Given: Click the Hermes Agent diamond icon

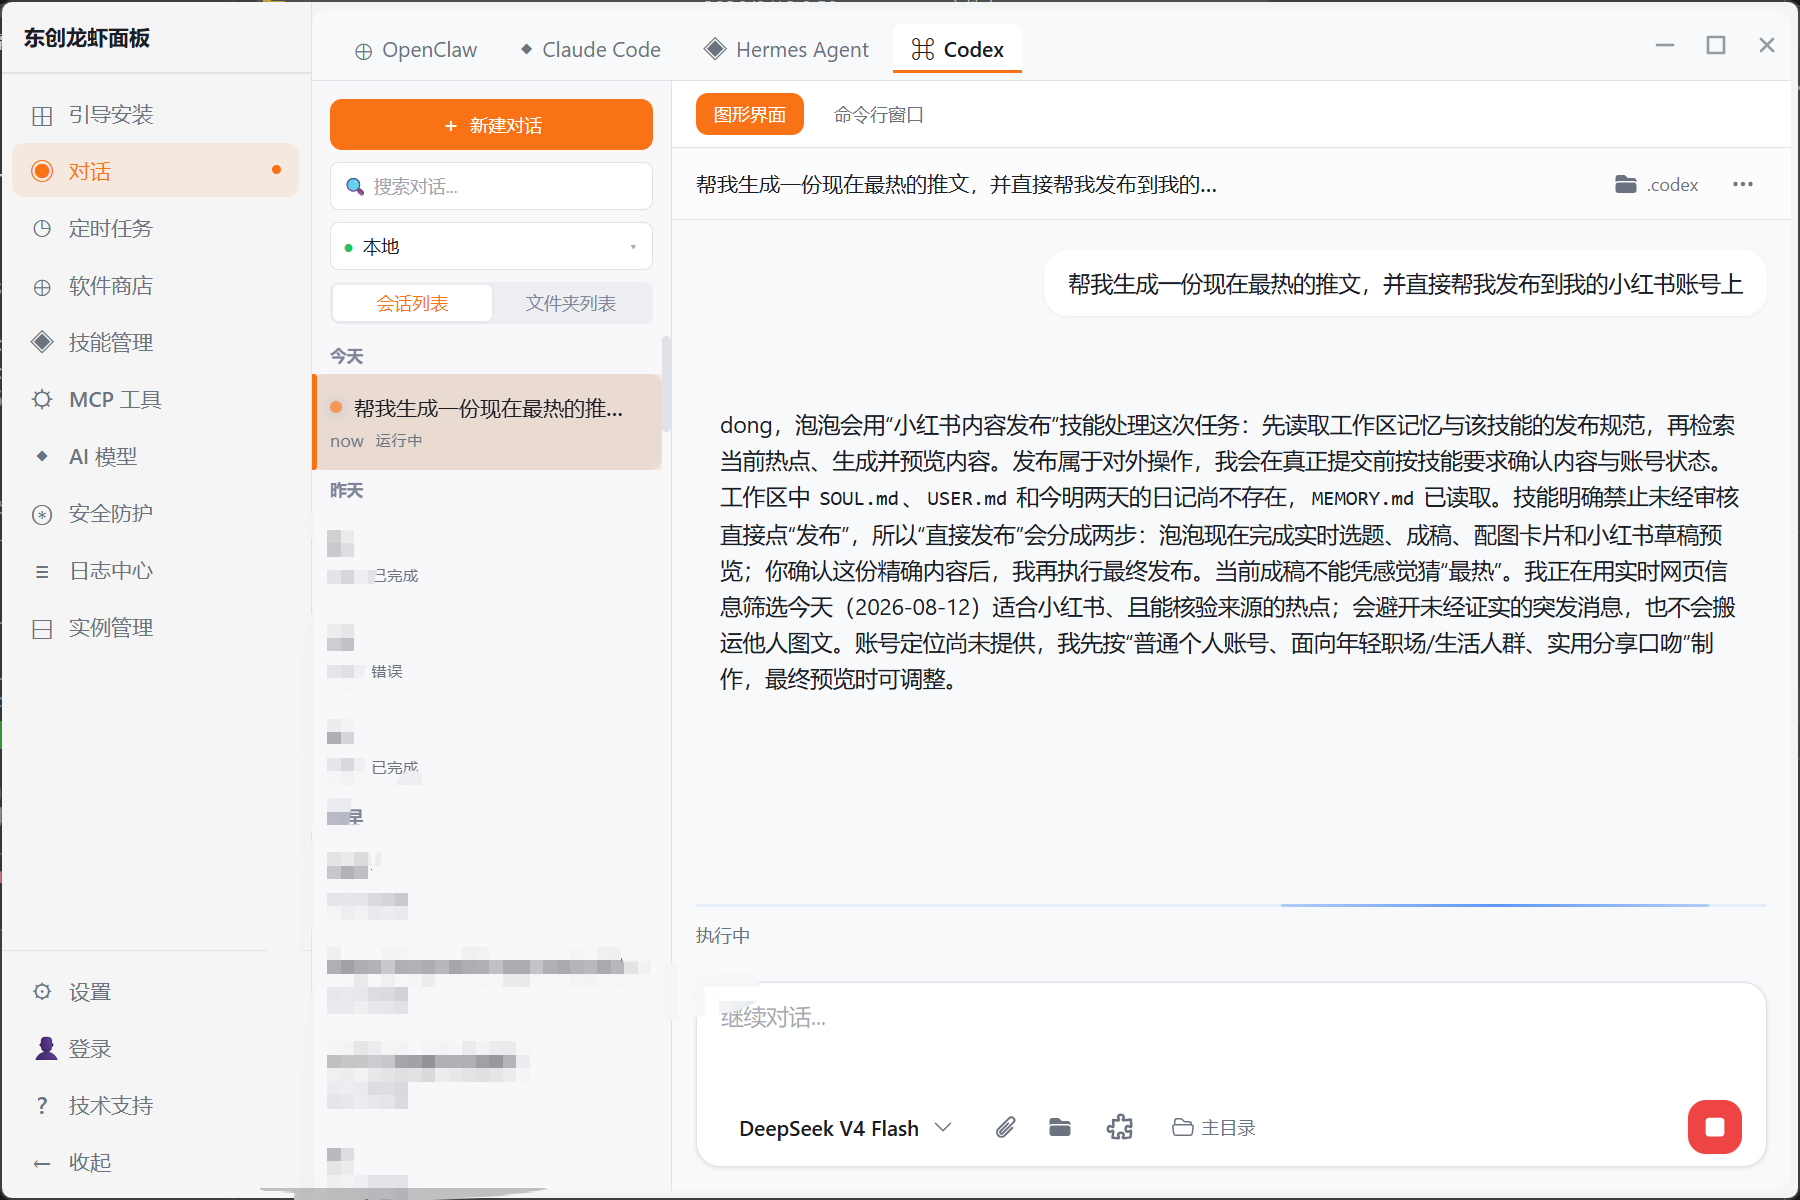Looking at the screenshot, I should tap(715, 49).
